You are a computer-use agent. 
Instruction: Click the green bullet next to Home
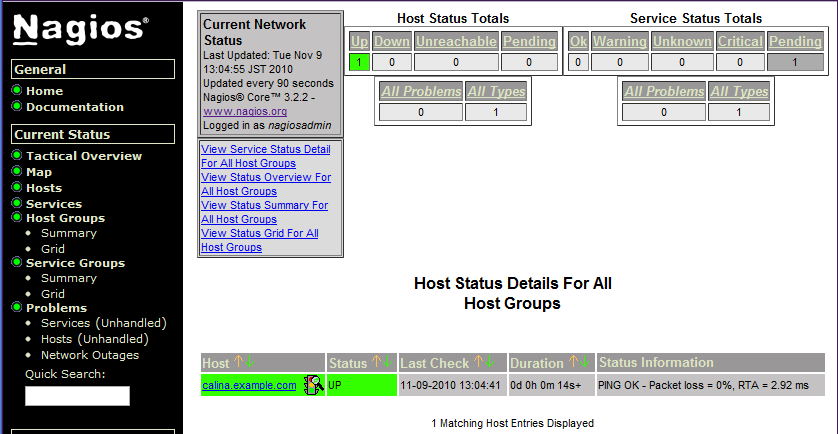[x=17, y=90]
